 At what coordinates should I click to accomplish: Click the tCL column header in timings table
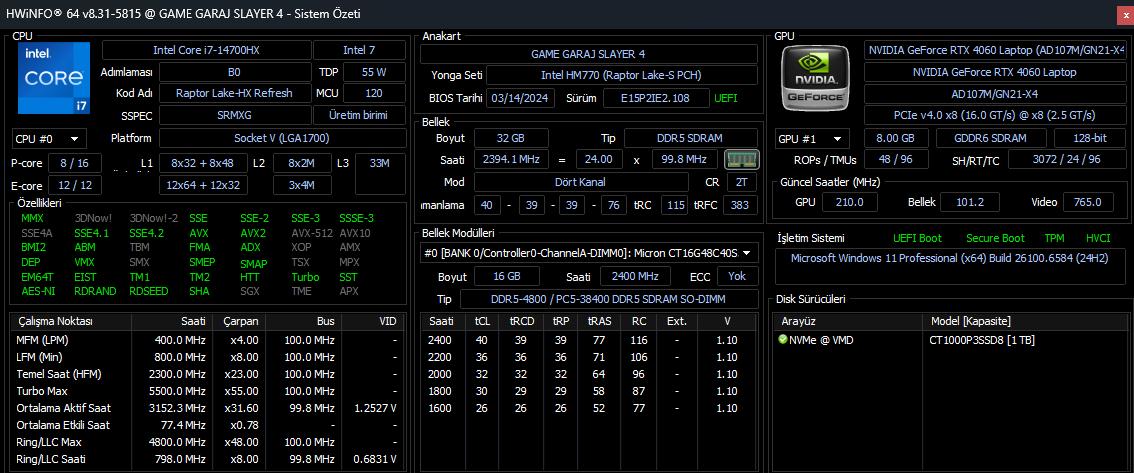[x=482, y=321]
